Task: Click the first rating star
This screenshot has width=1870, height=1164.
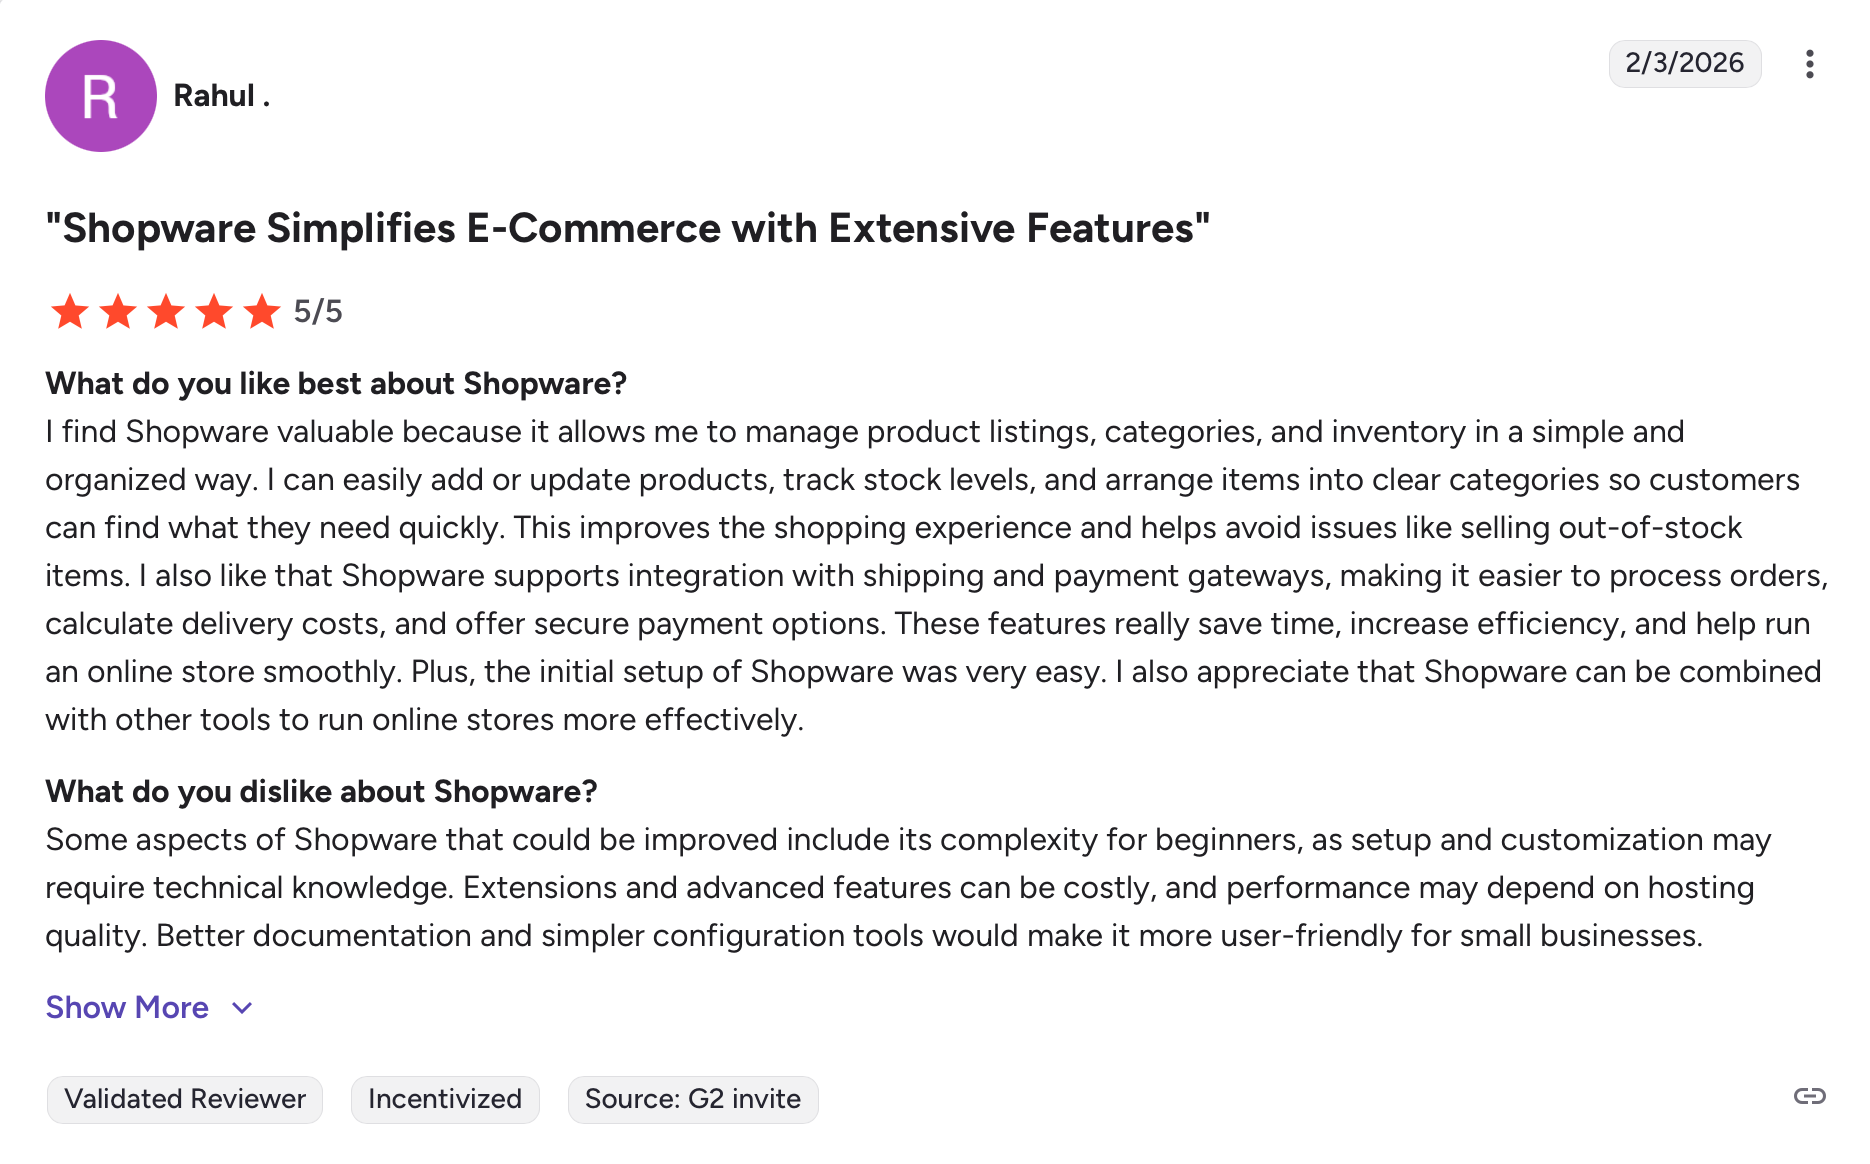Action: click(70, 312)
